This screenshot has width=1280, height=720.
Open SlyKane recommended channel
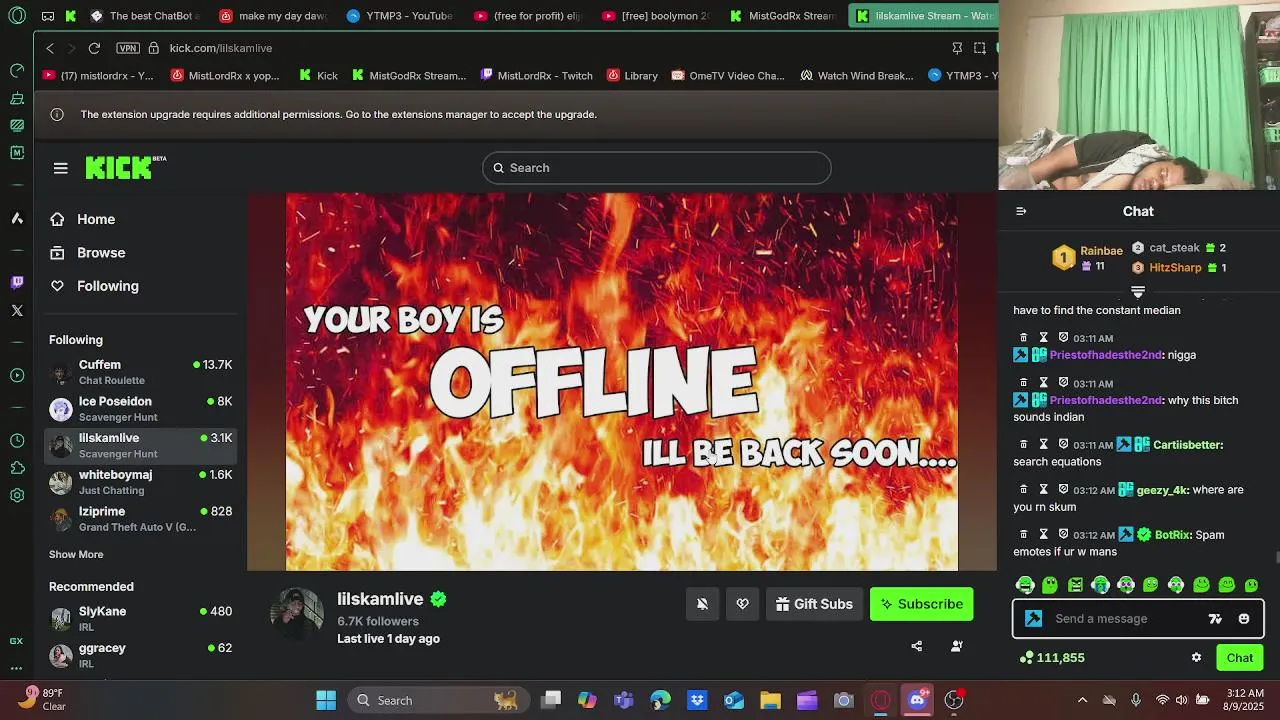[x=141, y=619]
